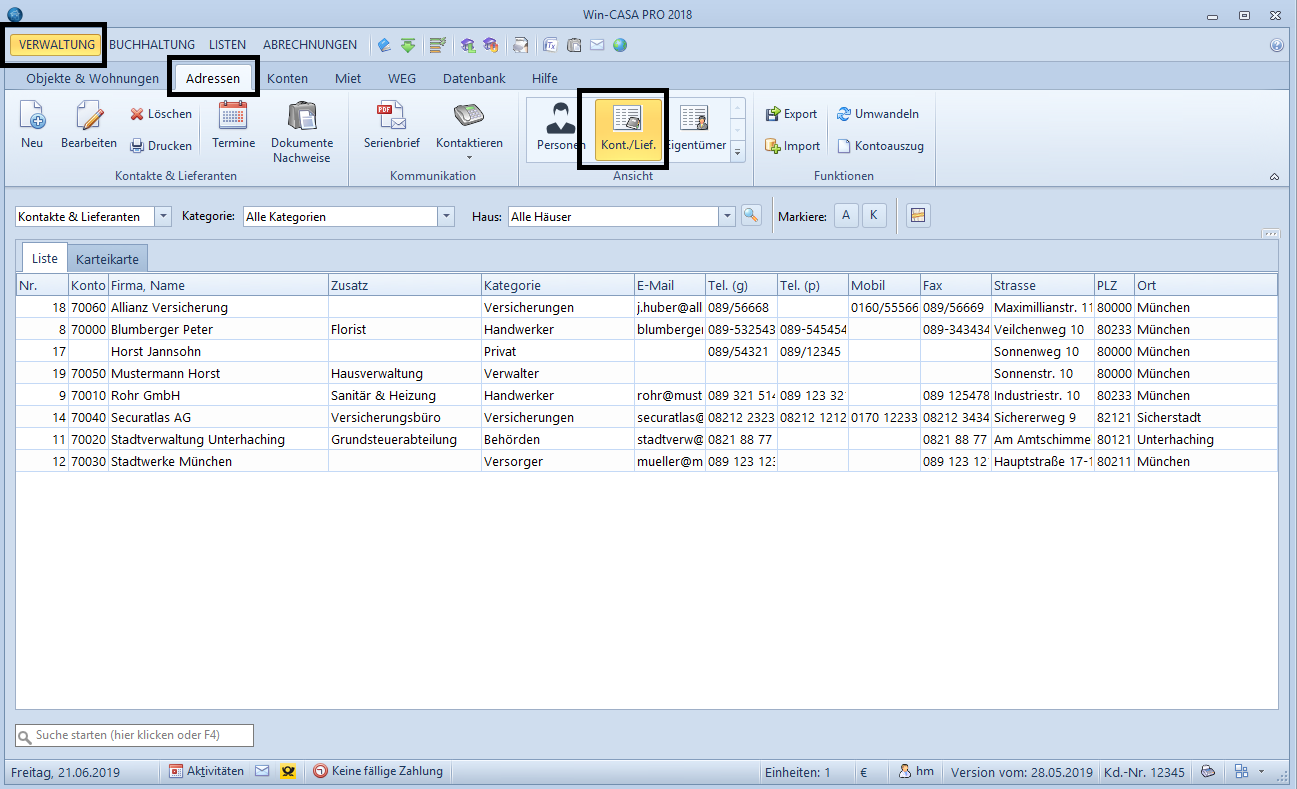Collapse the ribbon with the chevron
The image size is (1297, 789).
coord(1275,176)
